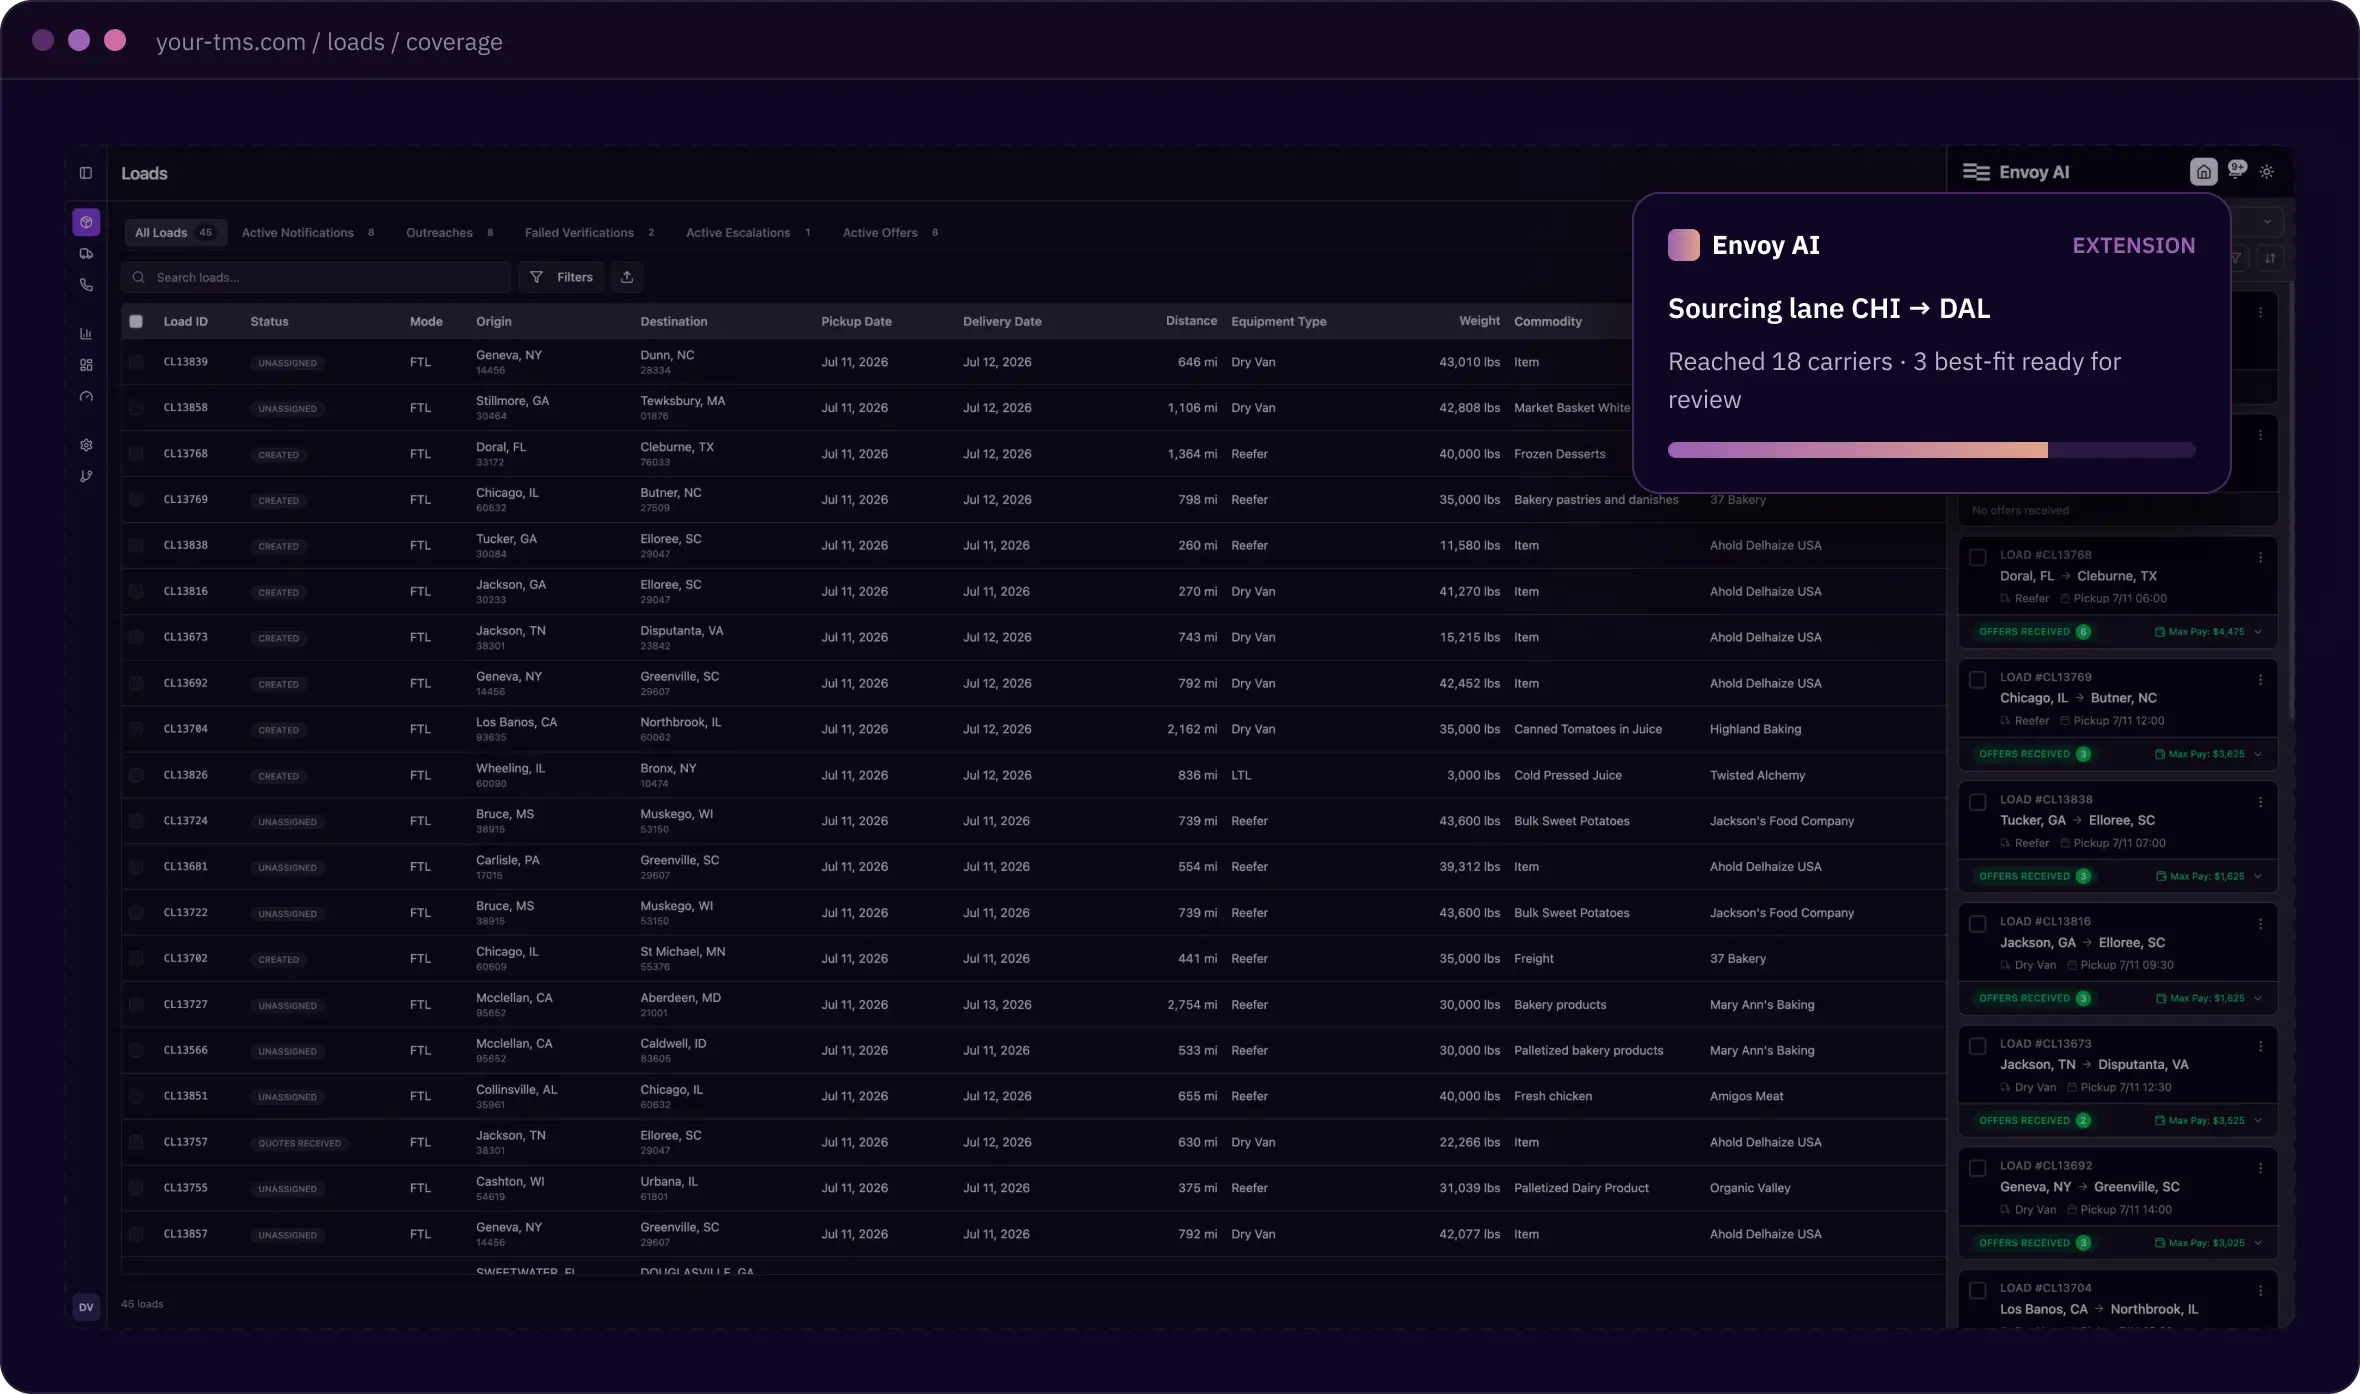The width and height of the screenshot is (2360, 1394).
Task: Open options menu for load card #CL13816
Action: [x=2260, y=924]
